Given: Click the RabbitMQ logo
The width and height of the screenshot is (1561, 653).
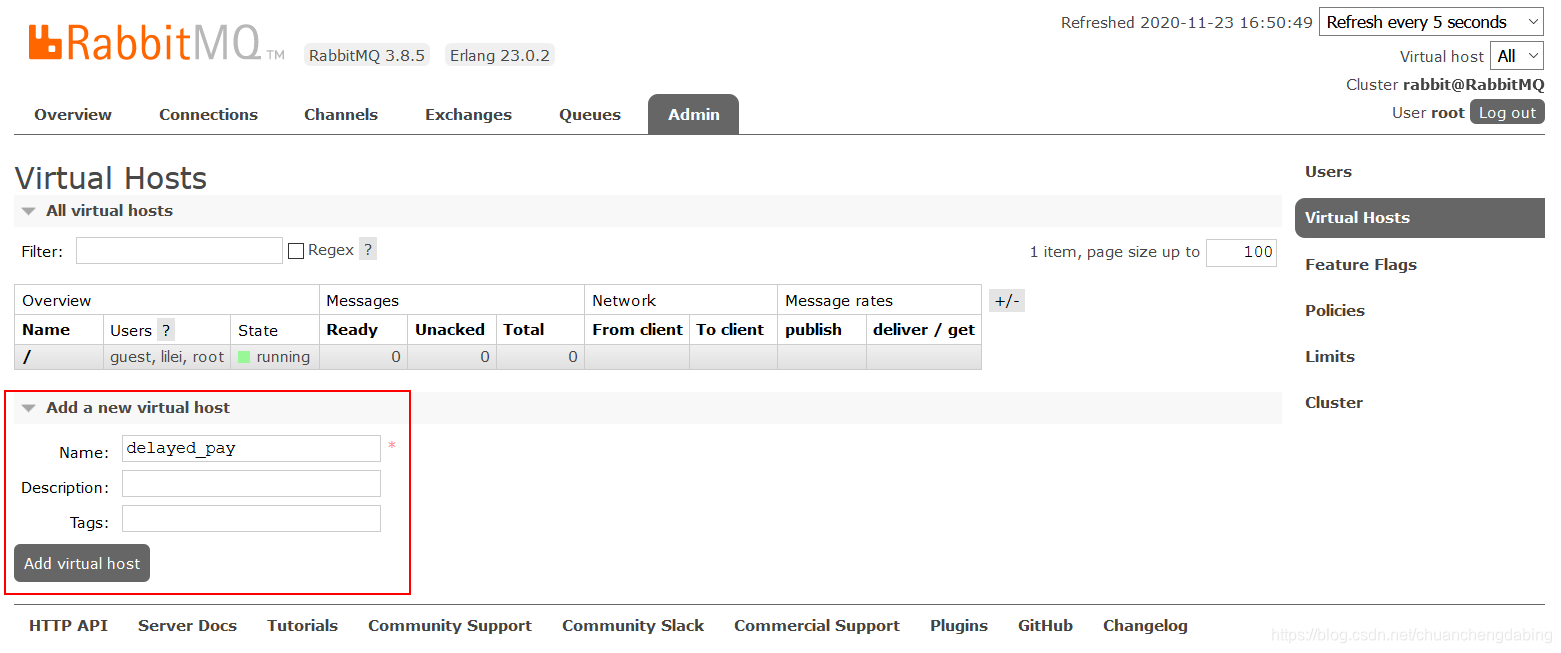Looking at the screenshot, I should tap(156, 43).
